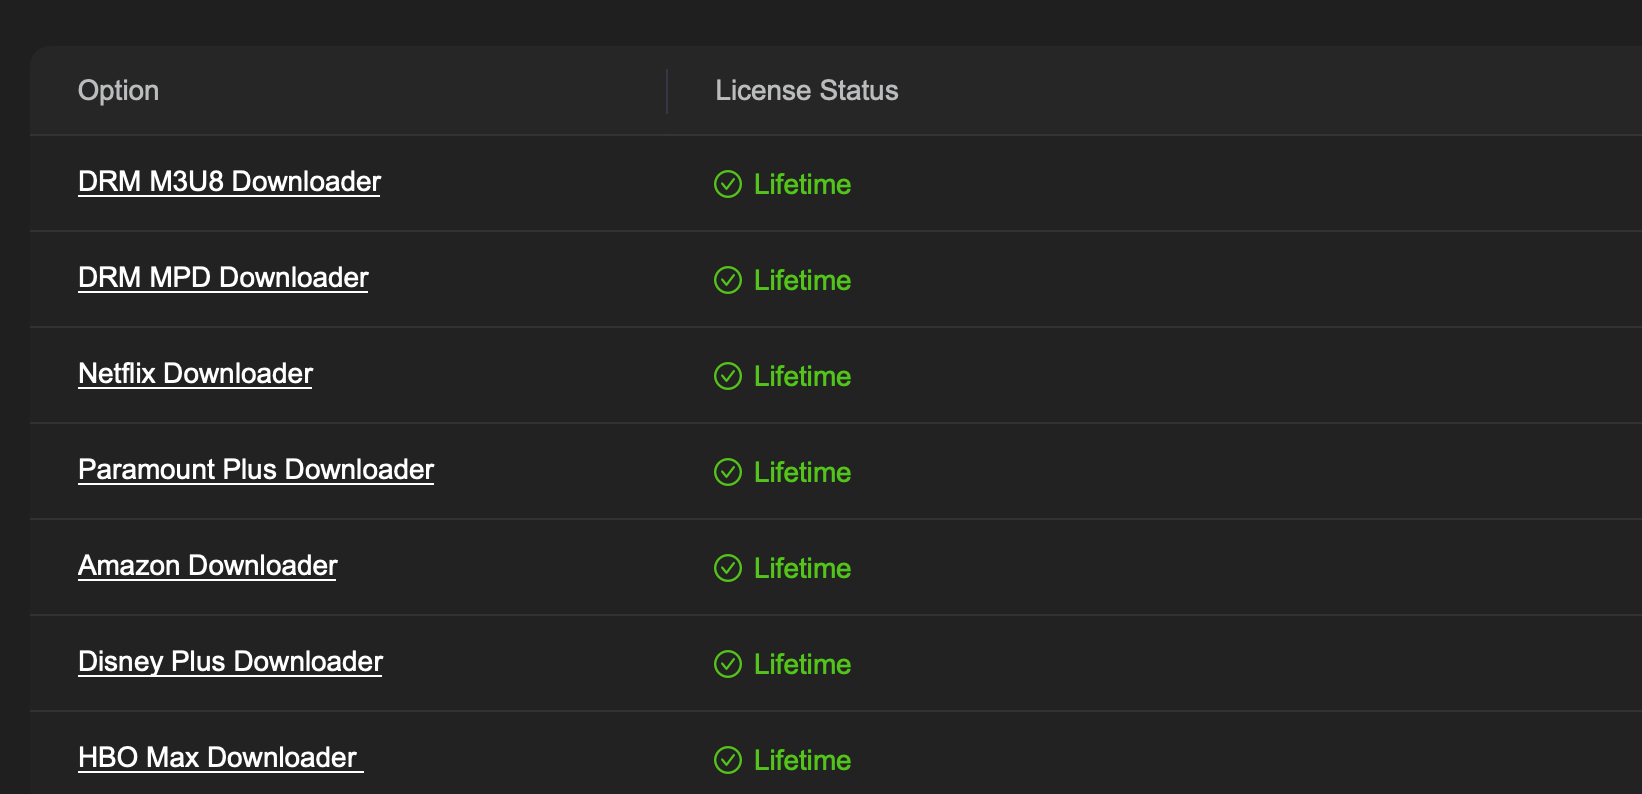Click the checkmark icon in DRM MPD Downloader row
Screen dimensions: 1642x794
(x=728, y=280)
